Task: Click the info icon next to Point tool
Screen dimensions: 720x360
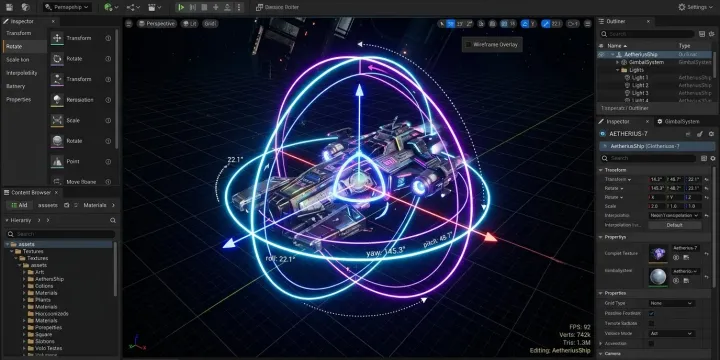Action: coord(108,162)
